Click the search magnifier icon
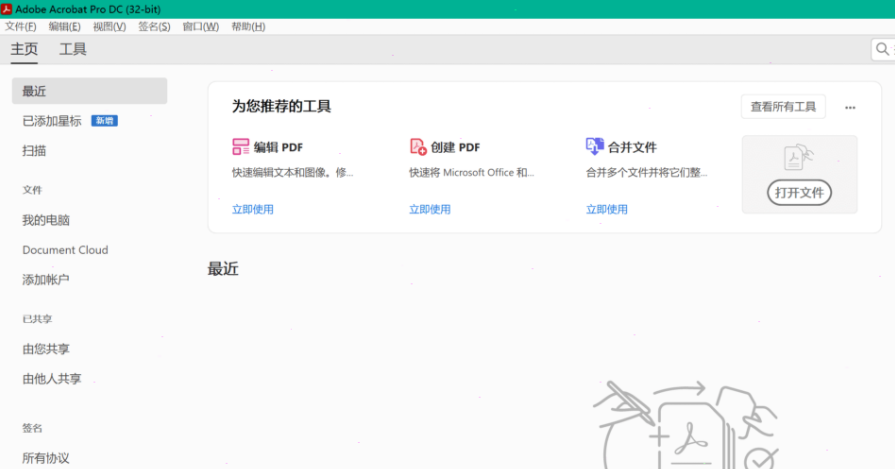The width and height of the screenshot is (895, 469). point(882,49)
